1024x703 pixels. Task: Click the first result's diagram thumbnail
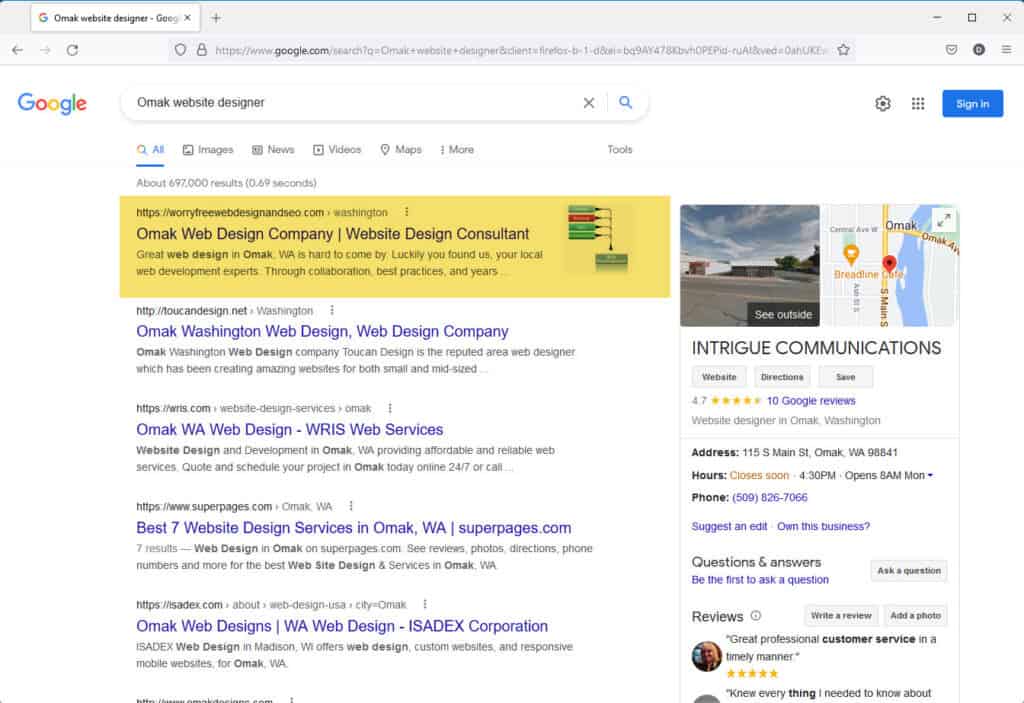(598, 239)
